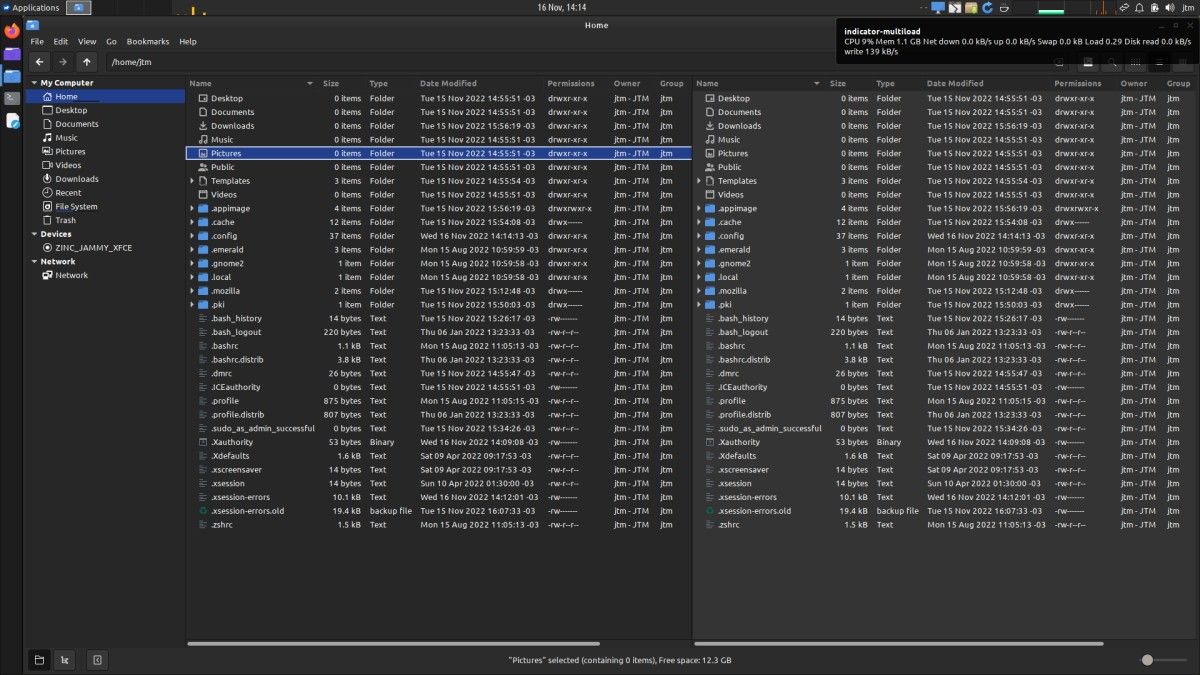Toggle the Places view in the sidebar

39,660
